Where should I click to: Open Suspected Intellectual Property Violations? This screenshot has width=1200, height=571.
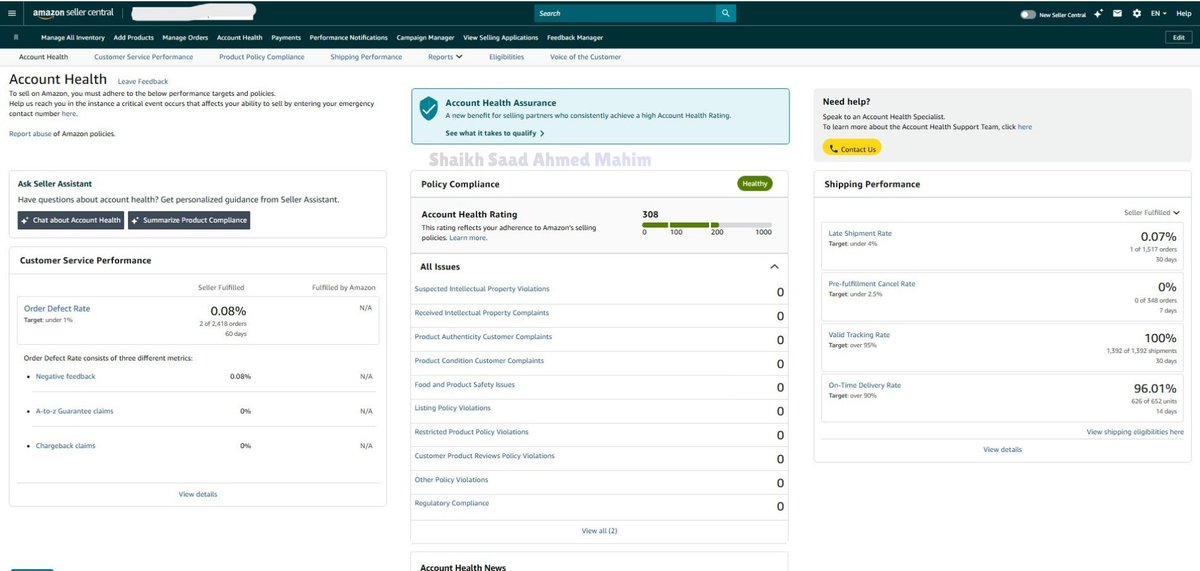pyautogui.click(x=482, y=289)
